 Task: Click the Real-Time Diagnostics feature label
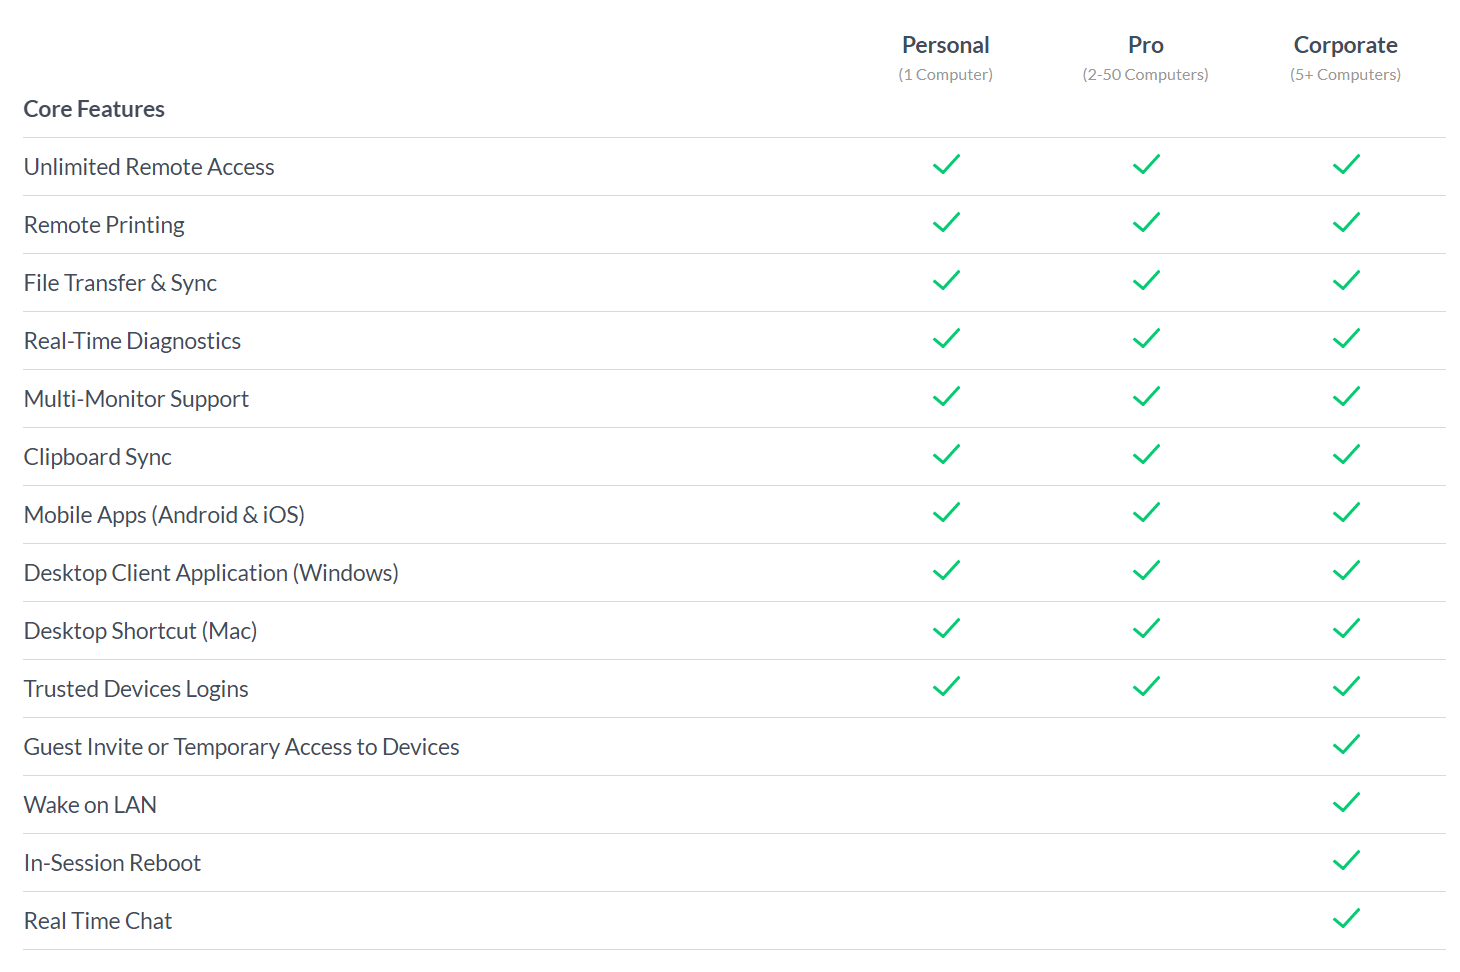132,341
